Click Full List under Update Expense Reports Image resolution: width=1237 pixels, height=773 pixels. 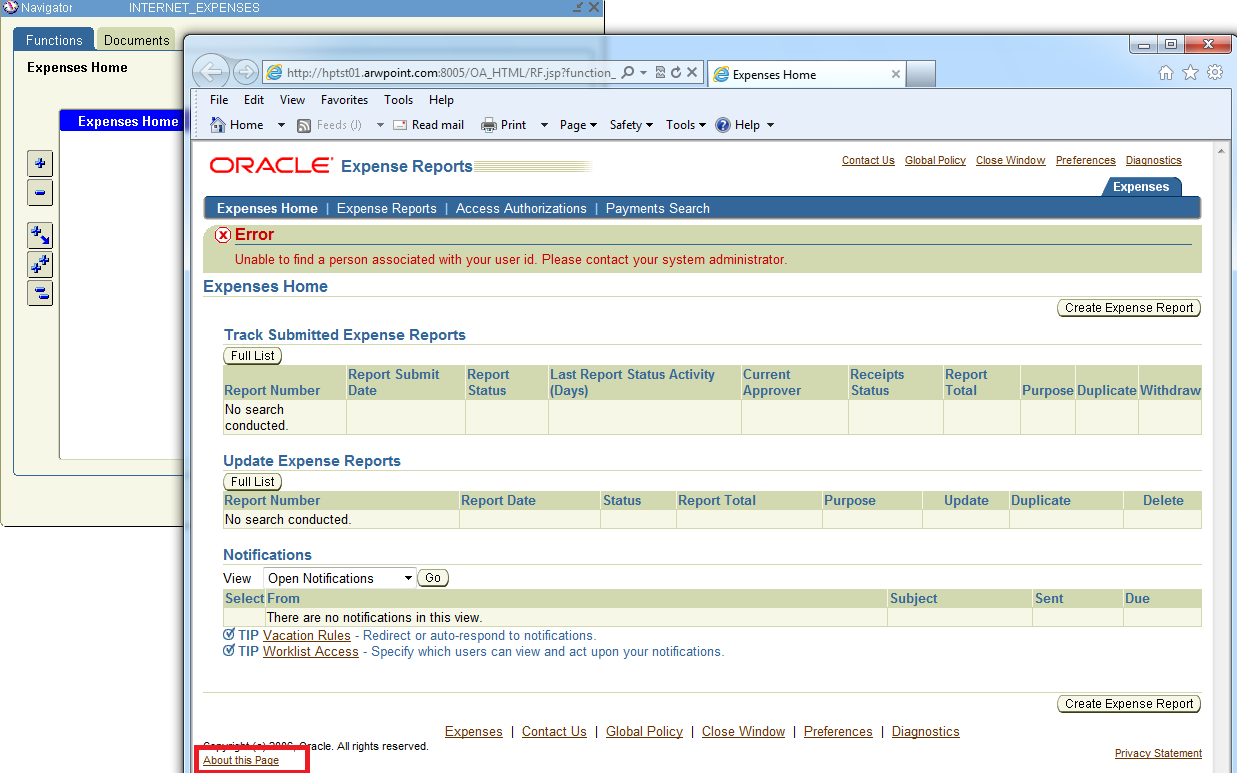pyautogui.click(x=253, y=482)
